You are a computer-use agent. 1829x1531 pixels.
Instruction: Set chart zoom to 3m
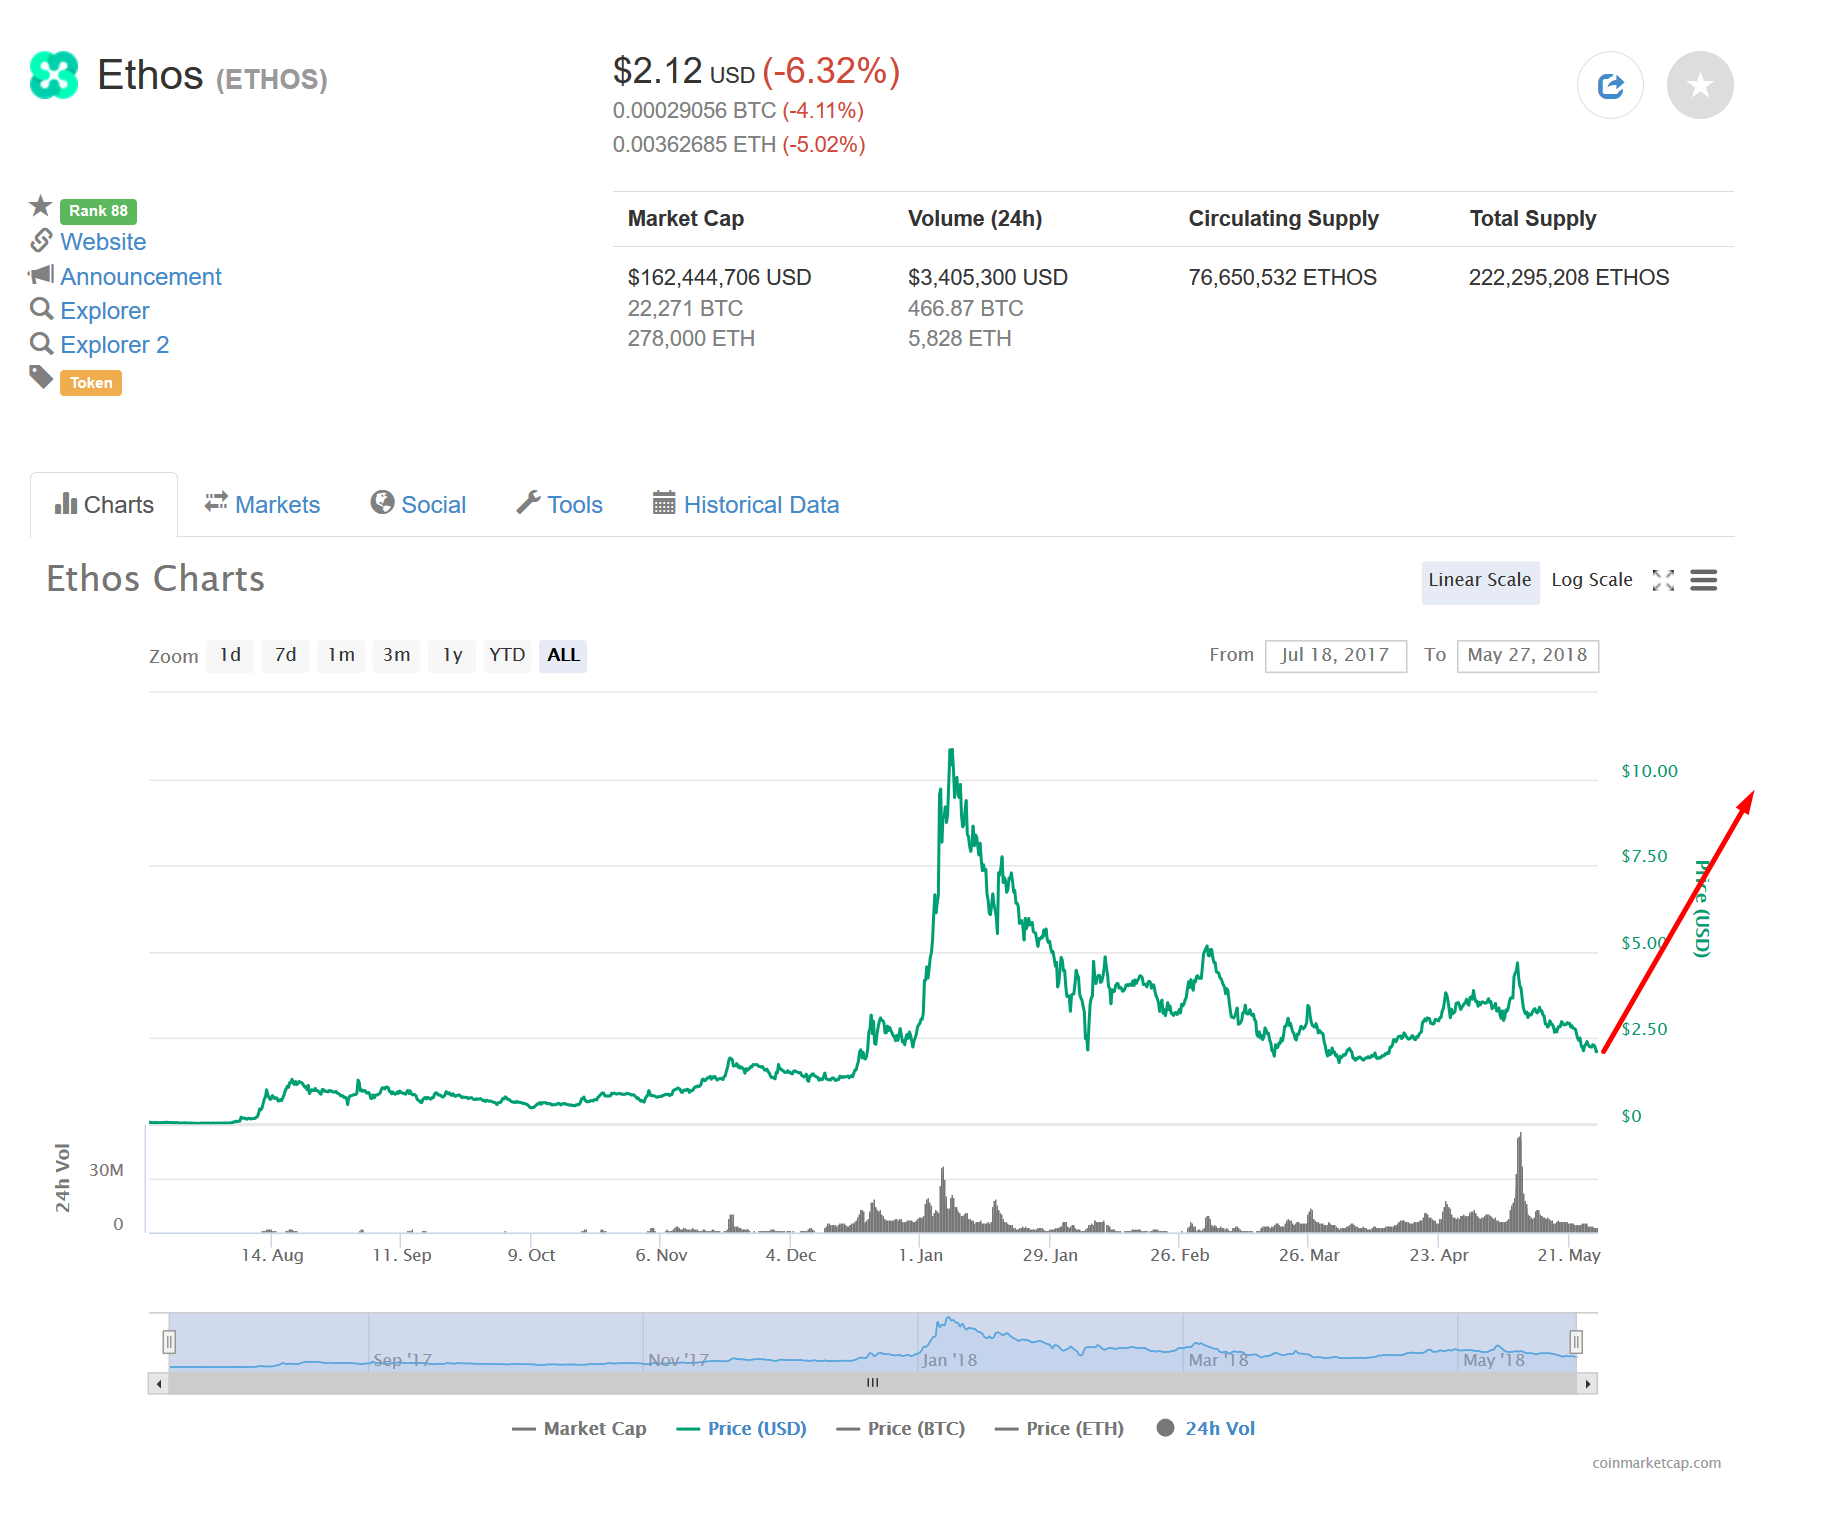coord(397,656)
